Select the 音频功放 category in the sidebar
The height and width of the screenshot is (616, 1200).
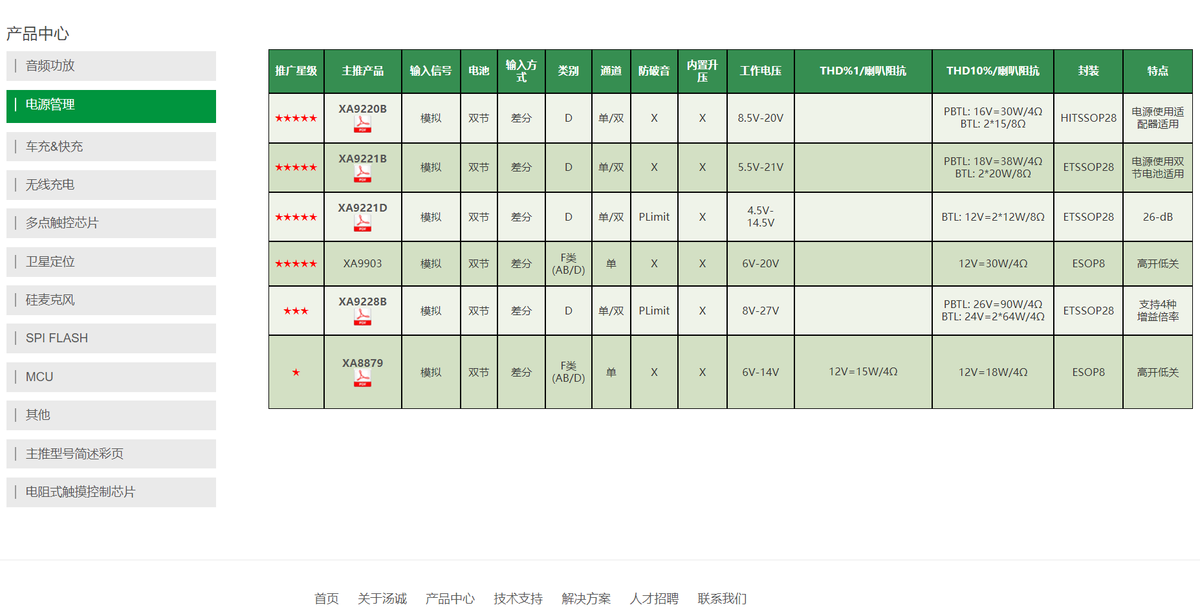click(110, 66)
